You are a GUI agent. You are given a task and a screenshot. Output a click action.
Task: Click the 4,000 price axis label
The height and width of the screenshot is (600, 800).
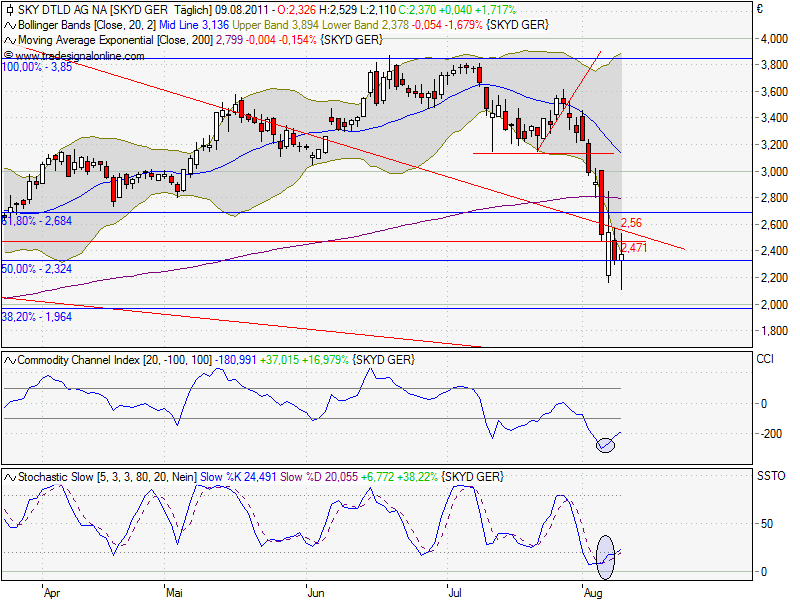pos(774,39)
